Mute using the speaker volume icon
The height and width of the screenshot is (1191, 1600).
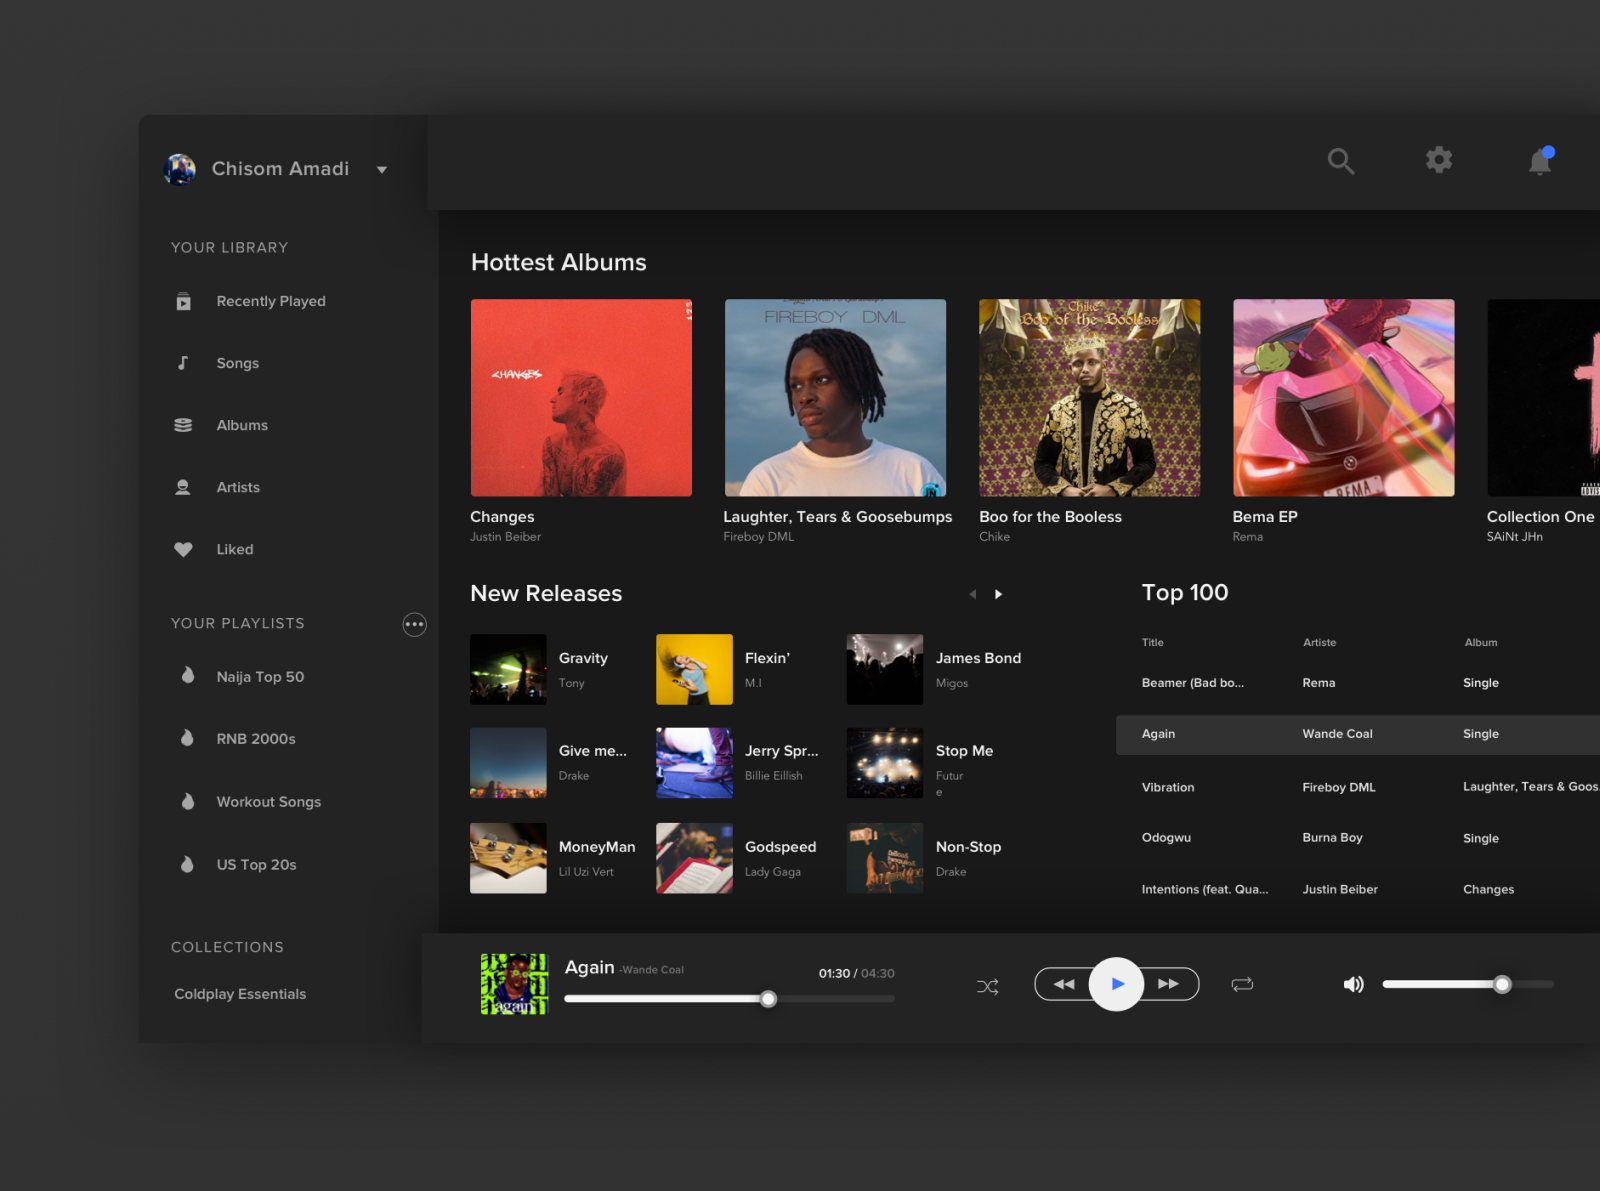click(x=1353, y=985)
